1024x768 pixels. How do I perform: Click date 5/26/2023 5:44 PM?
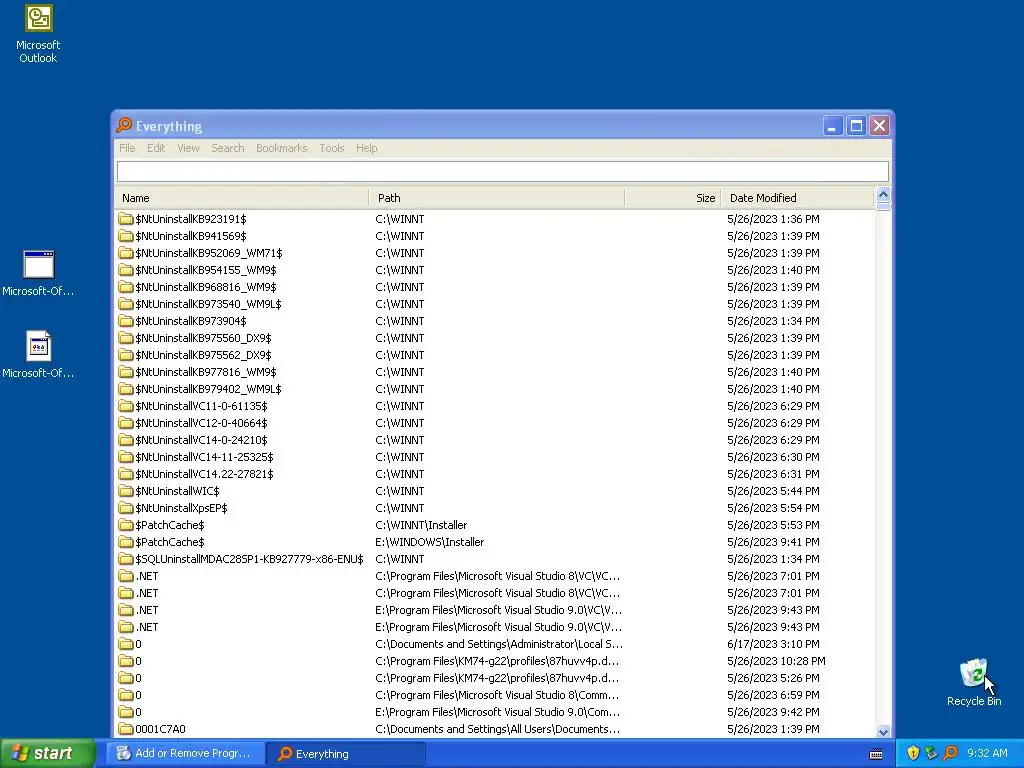click(x=773, y=490)
